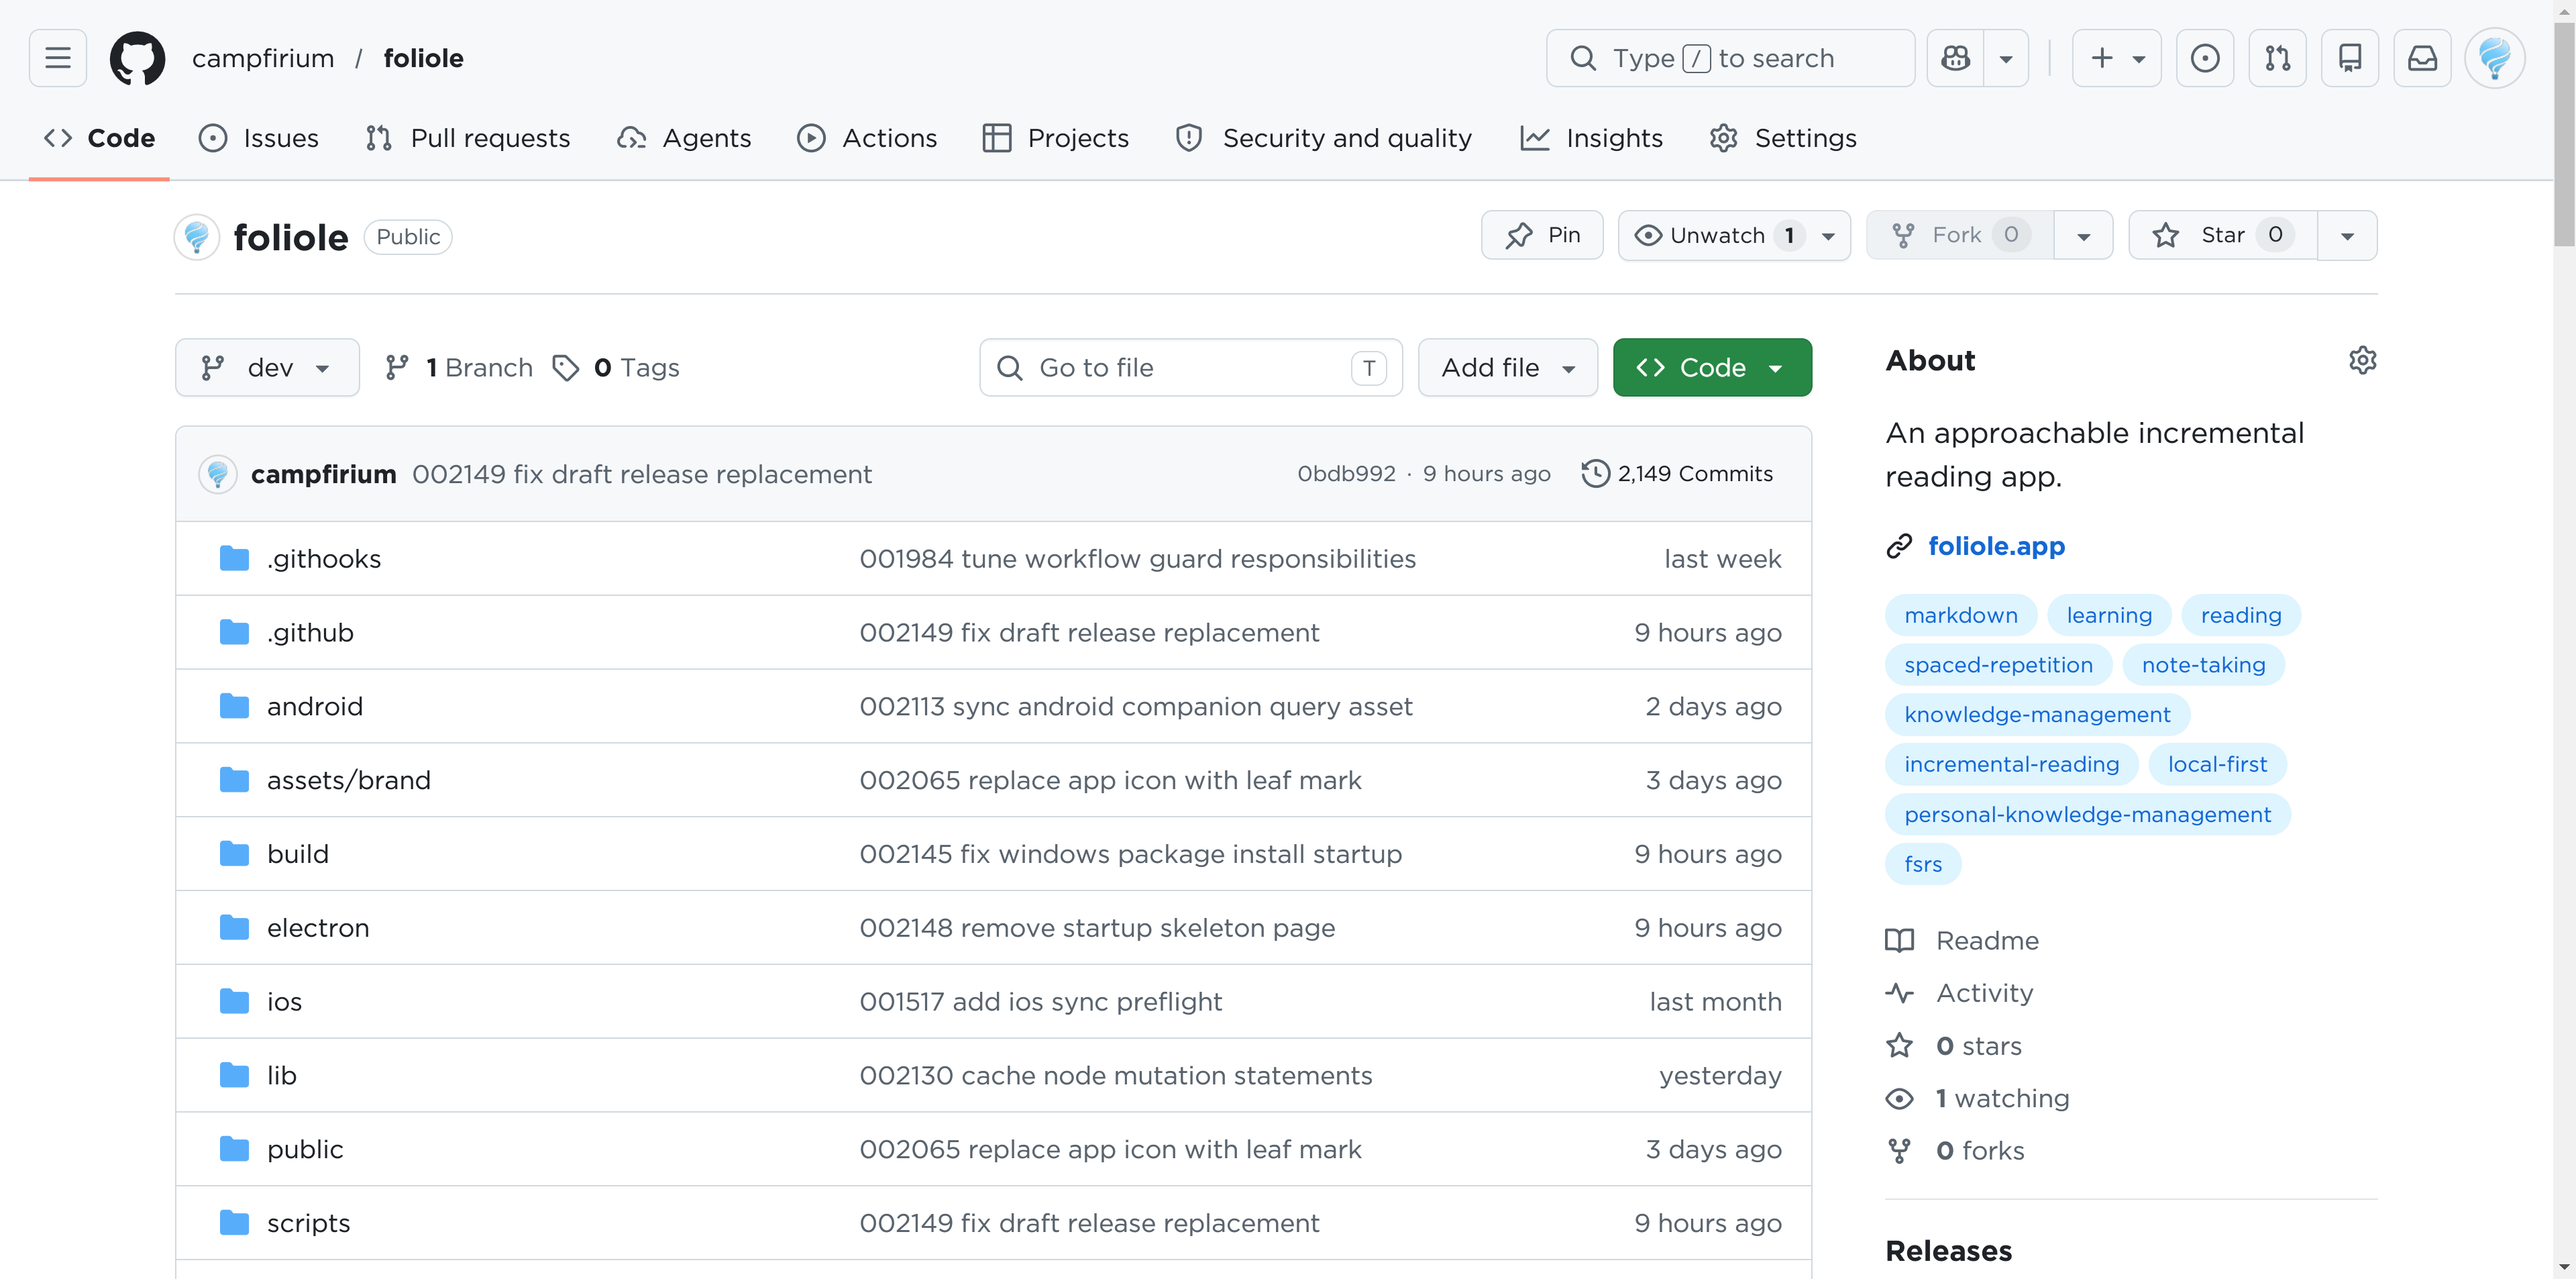
Task: Open the repository Settings tab
Action: [1782, 138]
